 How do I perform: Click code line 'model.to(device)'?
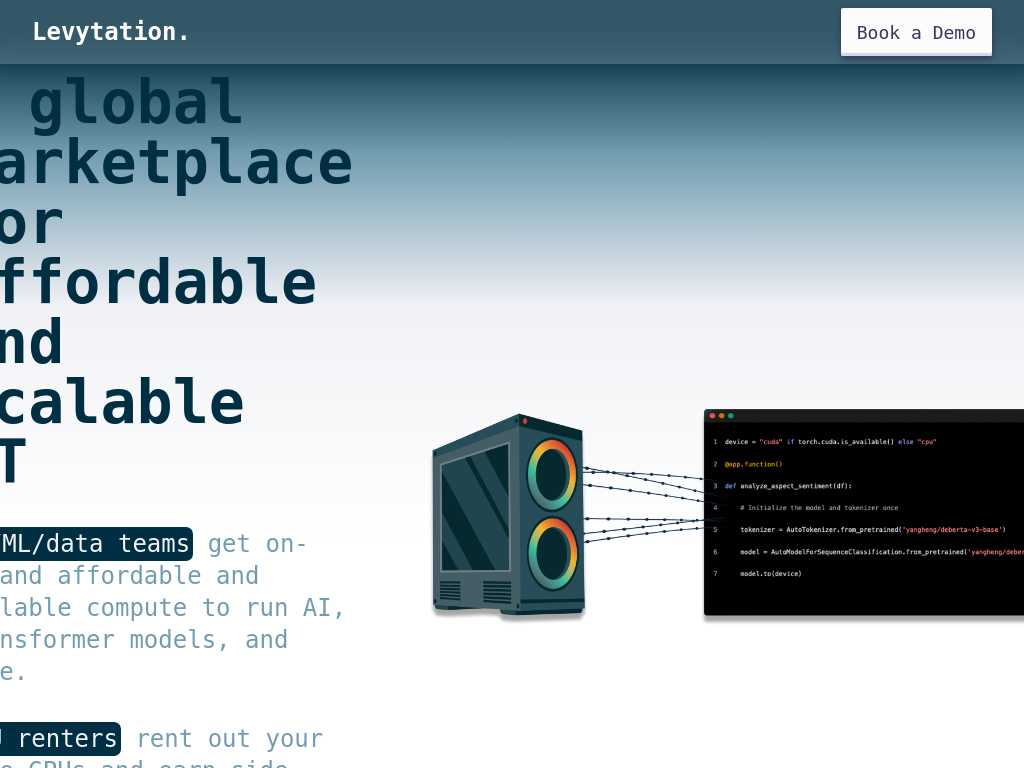coord(771,573)
